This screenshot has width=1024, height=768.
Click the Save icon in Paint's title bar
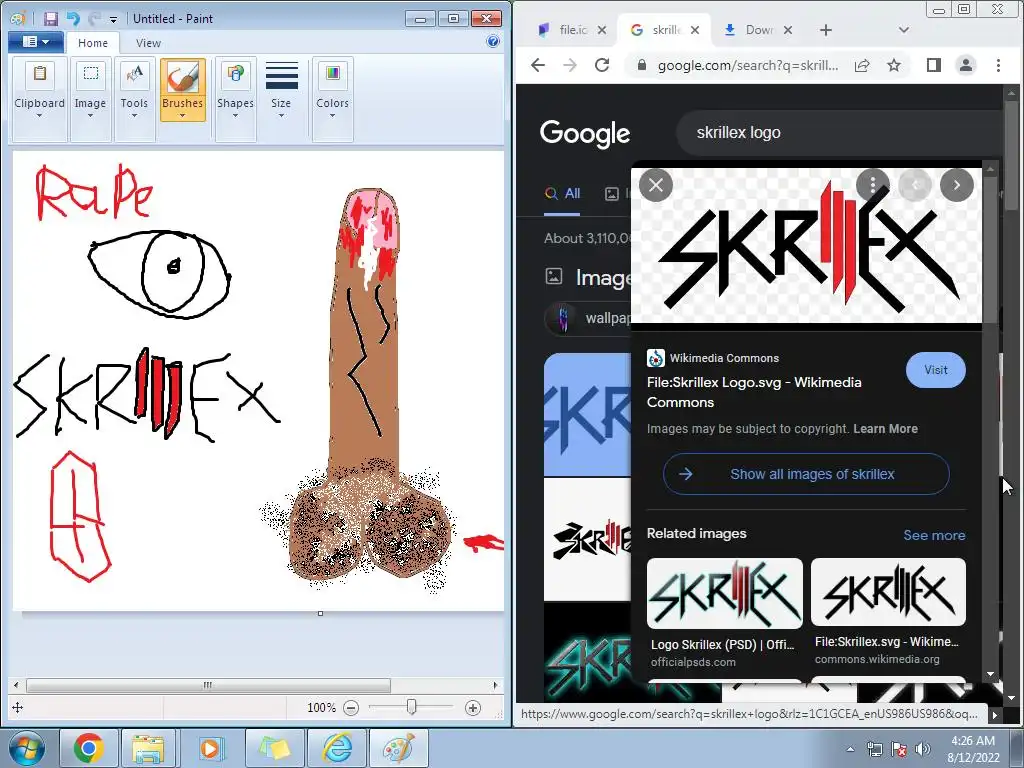[50, 19]
